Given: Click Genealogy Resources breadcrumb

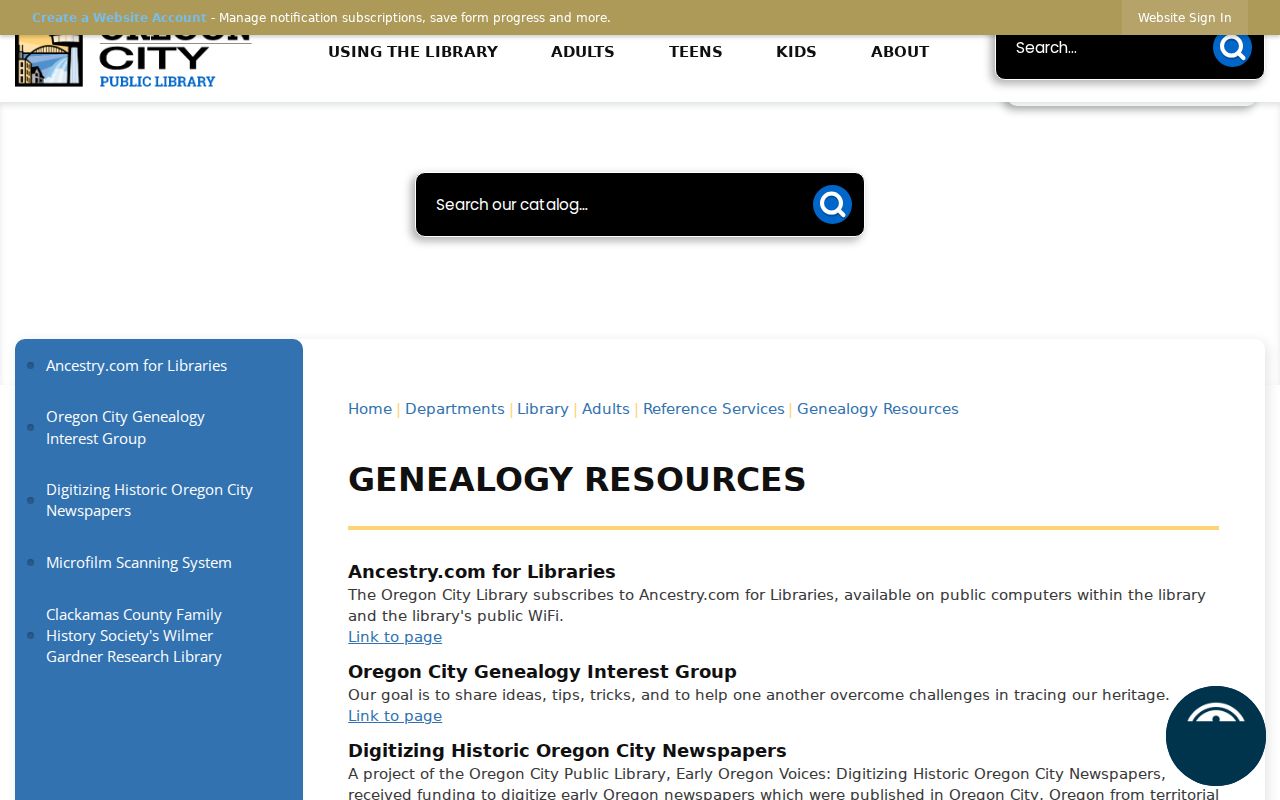Looking at the screenshot, I should point(878,409).
